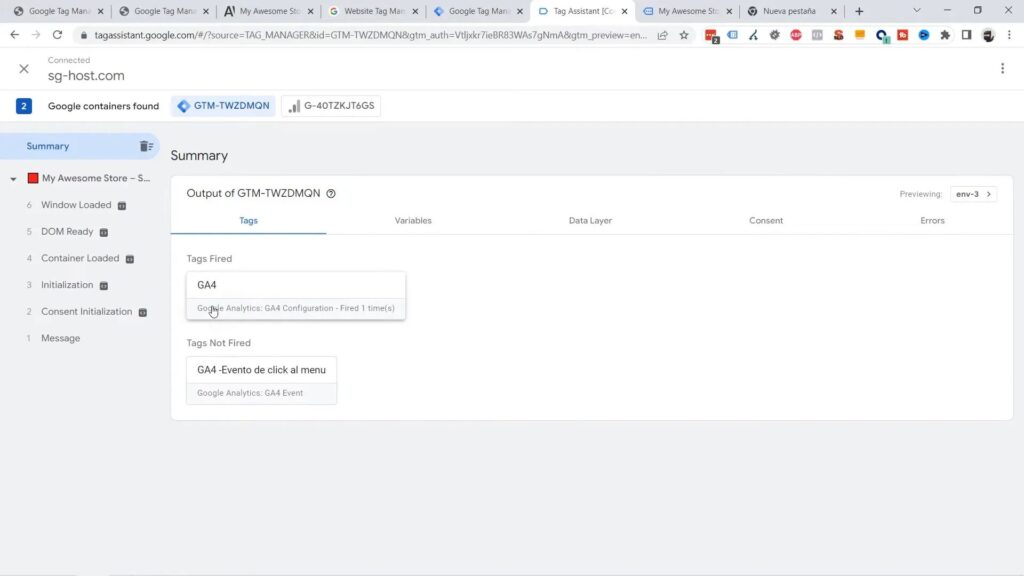The height and width of the screenshot is (576, 1024).
Task: Select the GTM-TWZDMQN container chip
Action: point(223,106)
